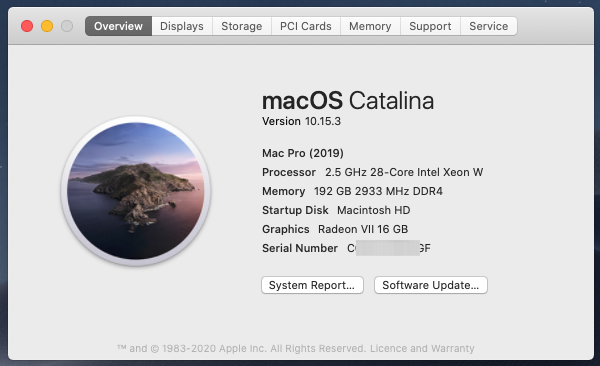The image size is (600, 366).
Task: Open the Support tab
Action: point(430,26)
